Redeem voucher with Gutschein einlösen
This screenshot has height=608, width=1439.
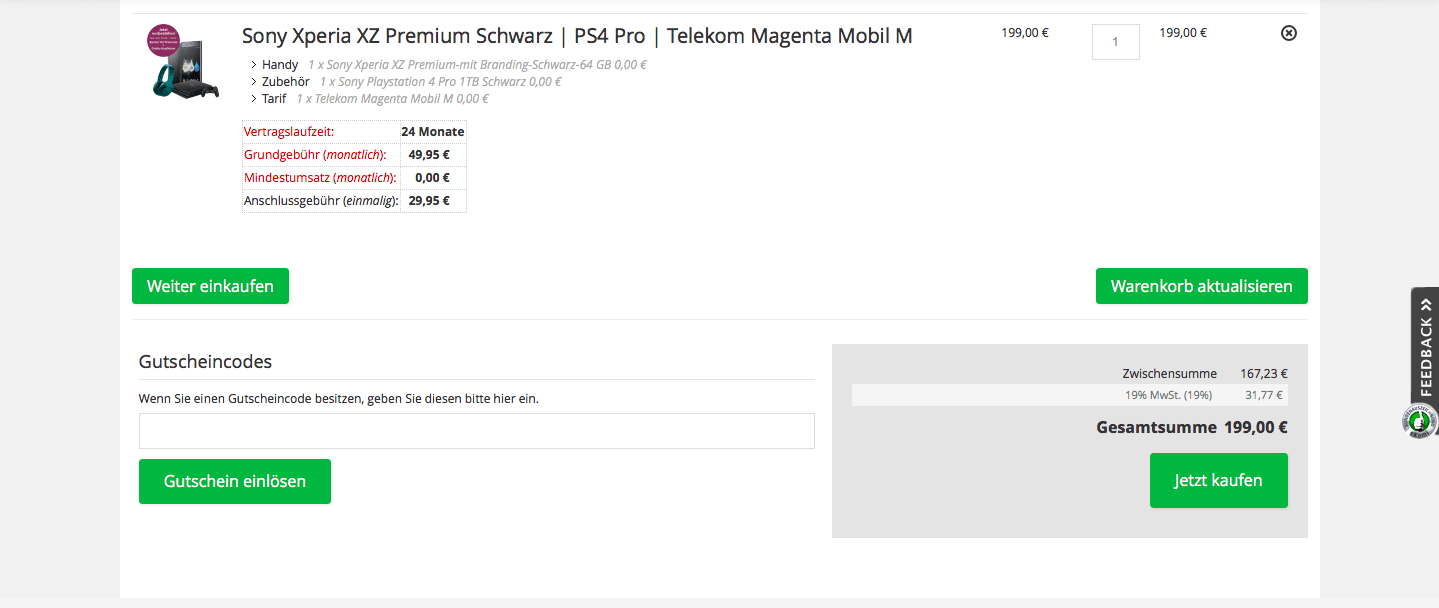(x=235, y=481)
